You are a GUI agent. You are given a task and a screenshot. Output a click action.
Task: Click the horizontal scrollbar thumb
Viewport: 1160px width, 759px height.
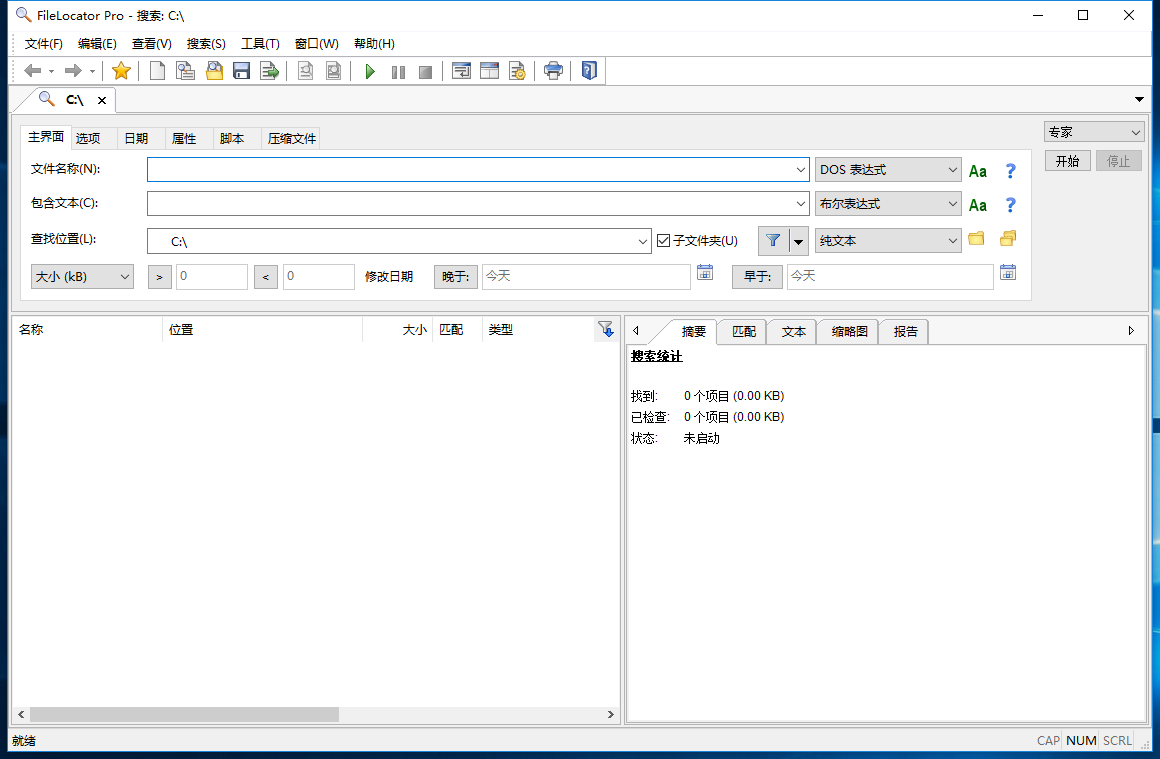click(x=184, y=715)
